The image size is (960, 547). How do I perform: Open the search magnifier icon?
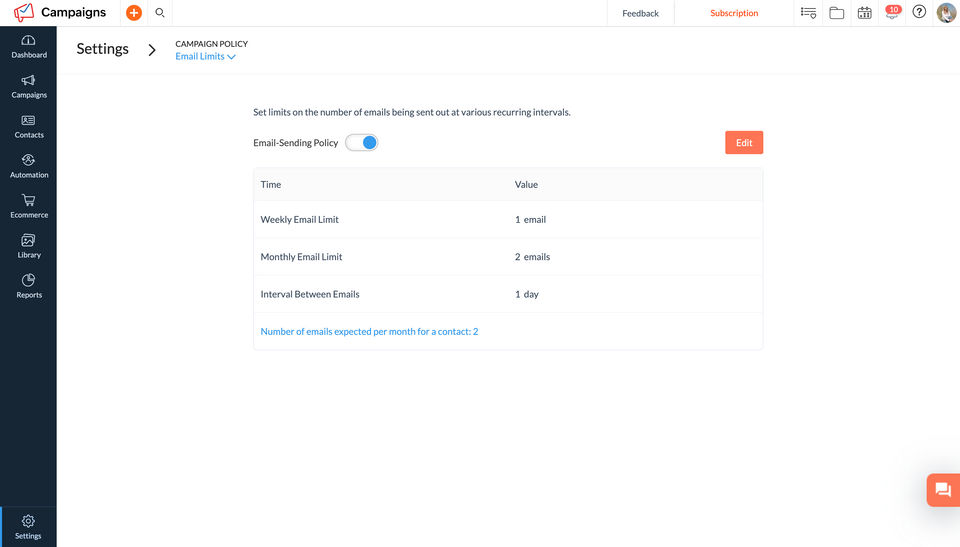point(160,13)
